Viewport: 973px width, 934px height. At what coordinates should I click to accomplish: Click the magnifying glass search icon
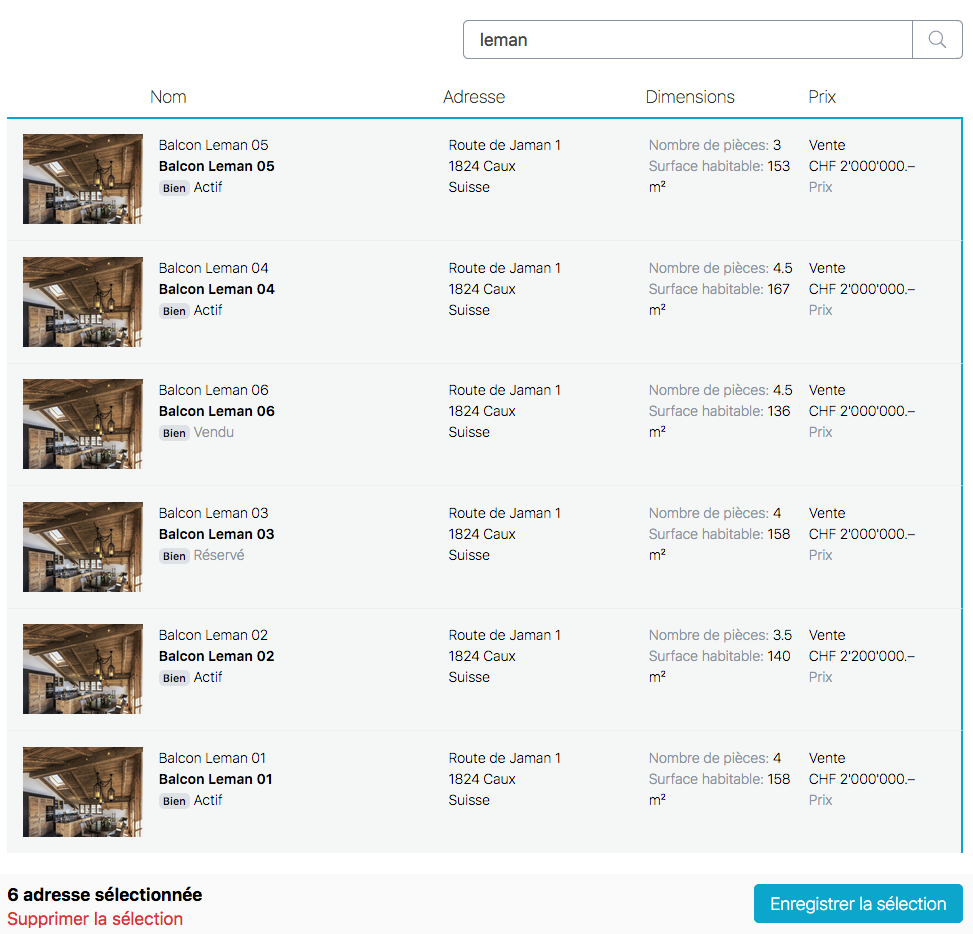tap(937, 40)
